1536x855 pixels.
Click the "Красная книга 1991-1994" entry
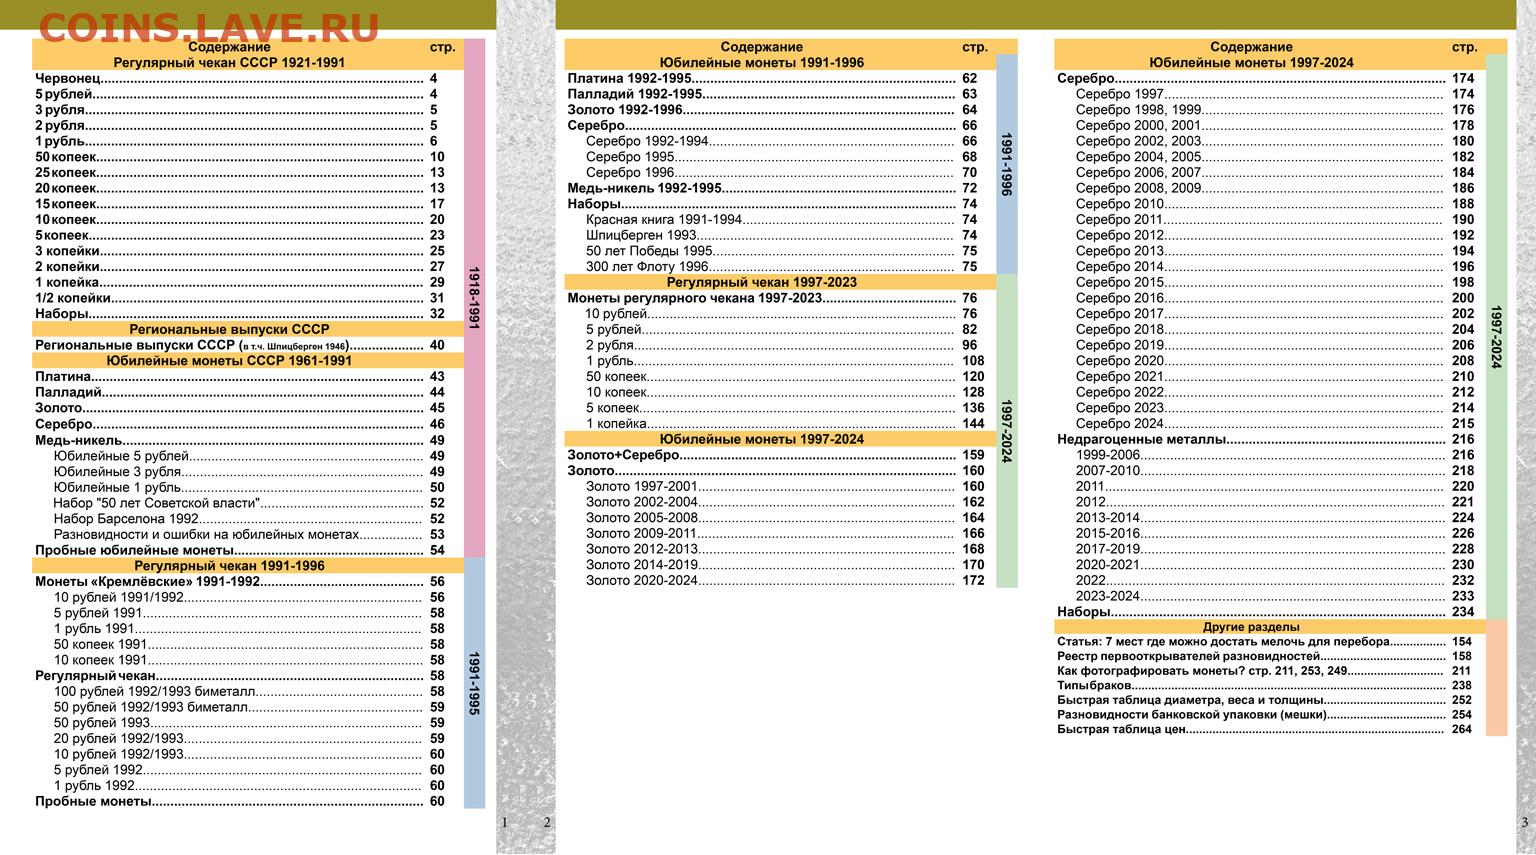780,220
